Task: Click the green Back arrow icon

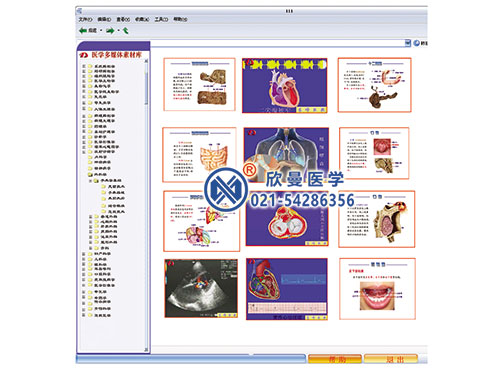Action: point(82,31)
